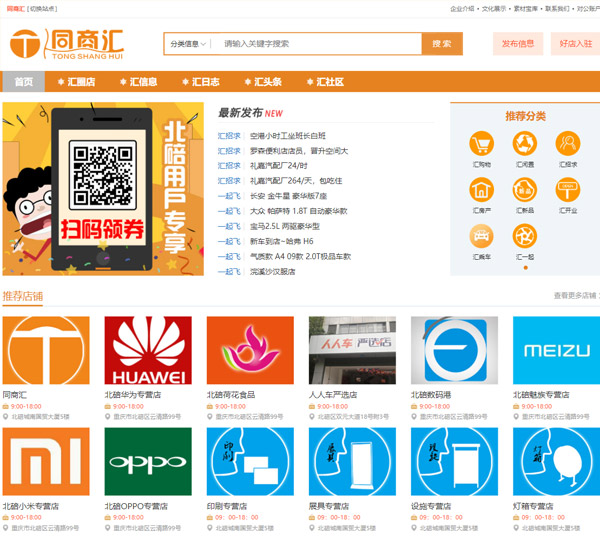Open the 长安 金牛星 豪华版7座 listing
Image resolution: width=600 pixels, height=540 pixels.
[x=288, y=196]
